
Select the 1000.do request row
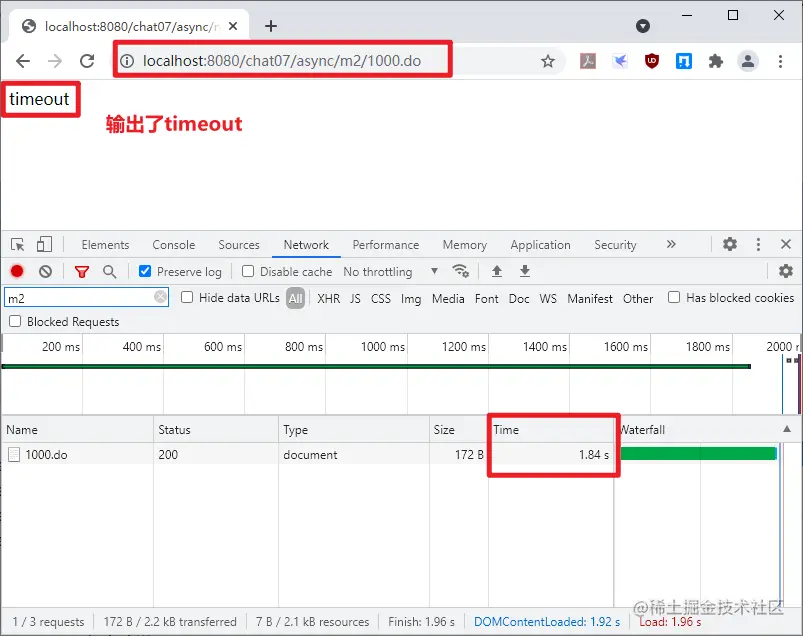click(x=401, y=454)
